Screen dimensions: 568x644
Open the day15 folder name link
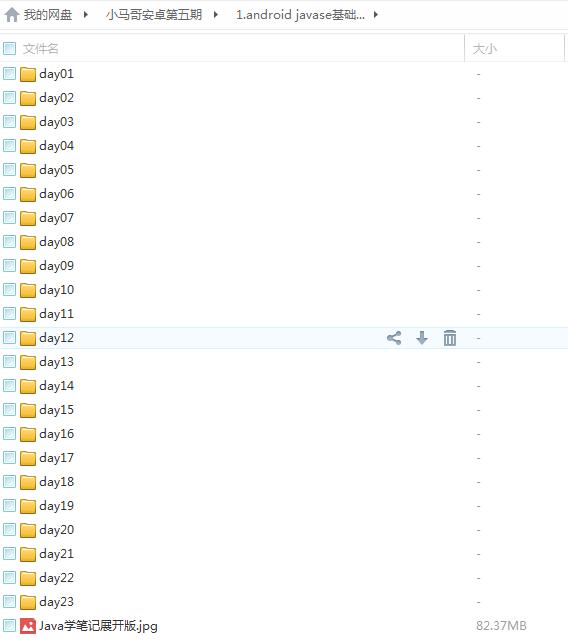pyautogui.click(x=57, y=409)
